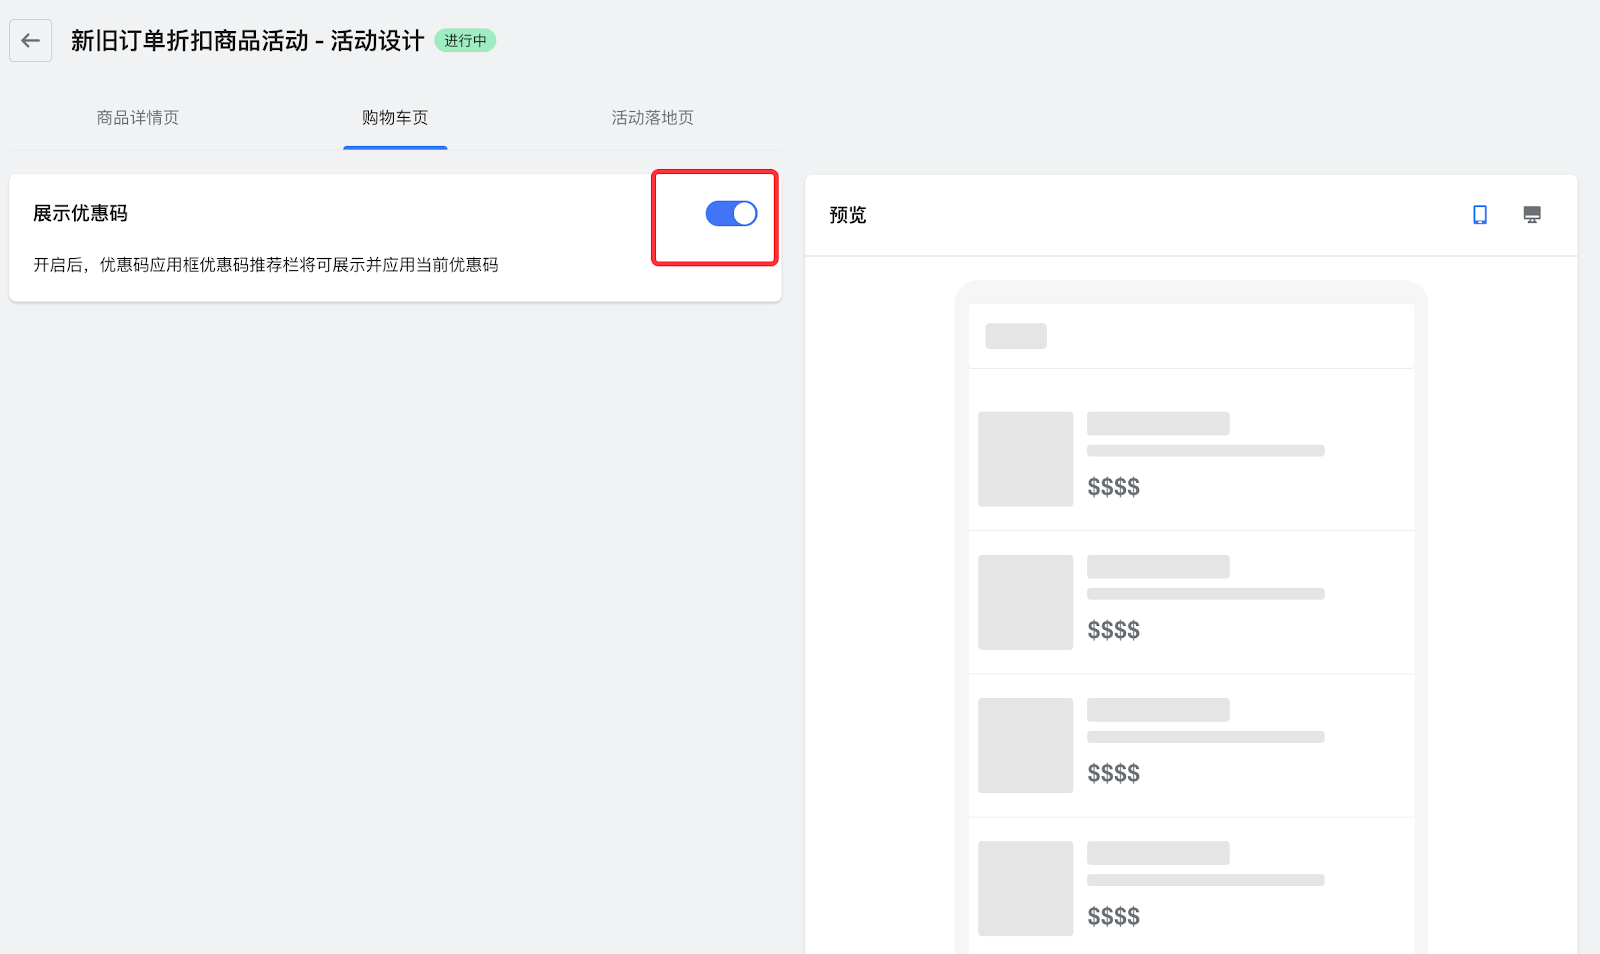Click the 预览 panel heading
This screenshot has height=954, width=1600.
[x=848, y=215]
